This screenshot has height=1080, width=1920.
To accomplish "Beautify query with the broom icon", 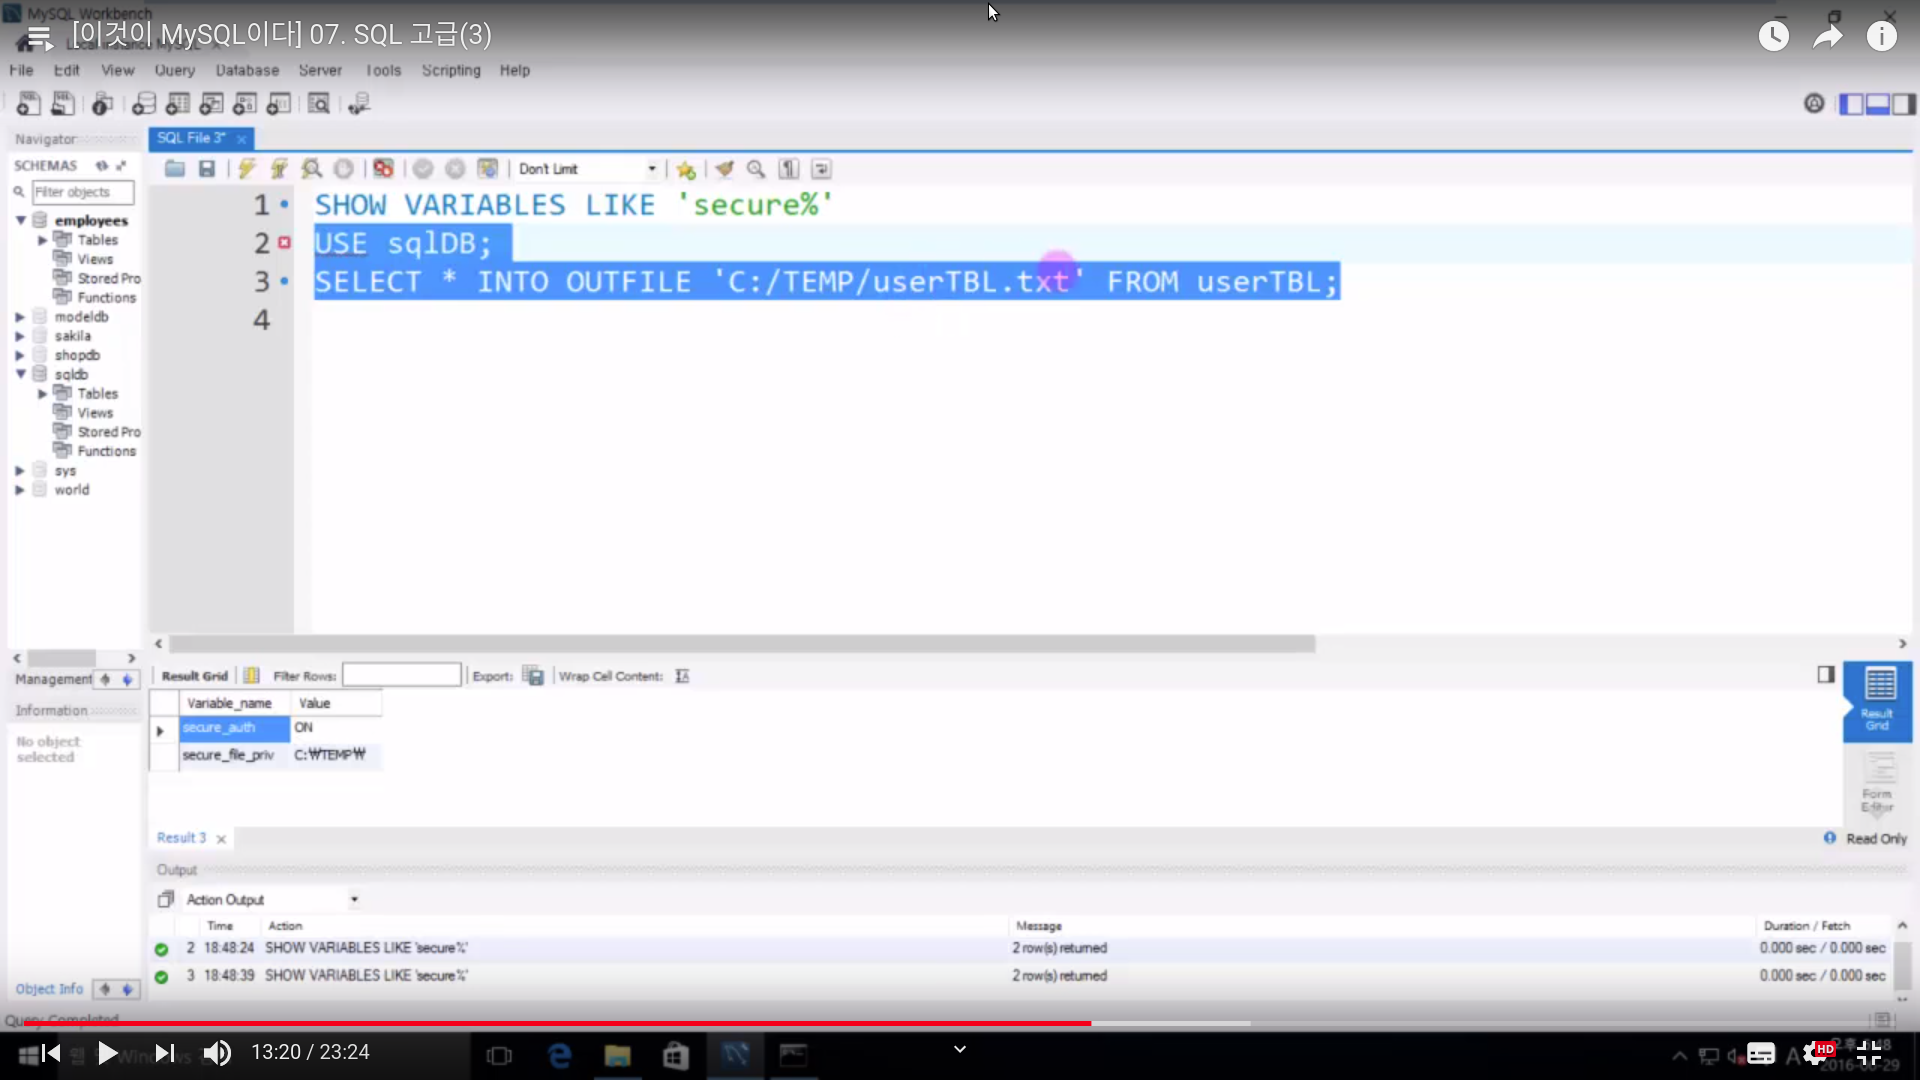I will point(724,169).
